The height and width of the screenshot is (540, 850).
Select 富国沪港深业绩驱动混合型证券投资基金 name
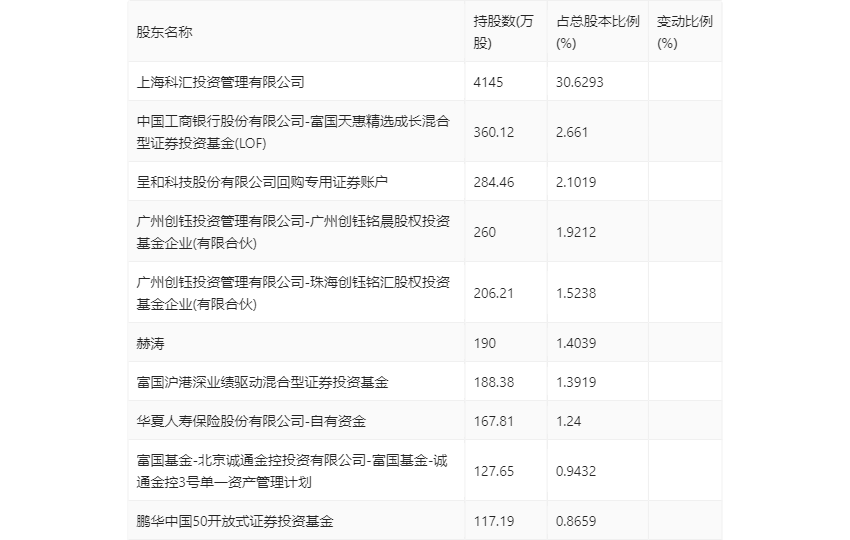[262, 382]
